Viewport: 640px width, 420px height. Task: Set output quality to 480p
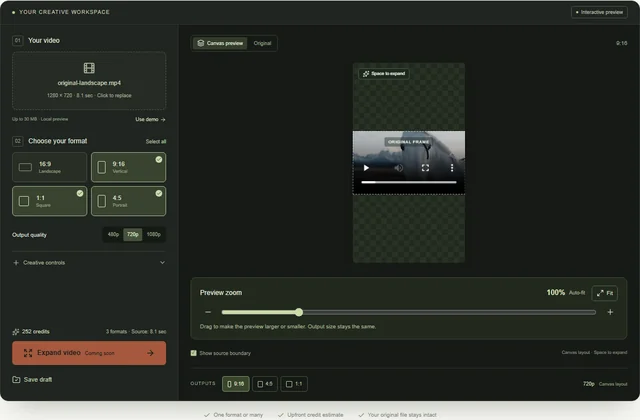pyautogui.click(x=113, y=234)
